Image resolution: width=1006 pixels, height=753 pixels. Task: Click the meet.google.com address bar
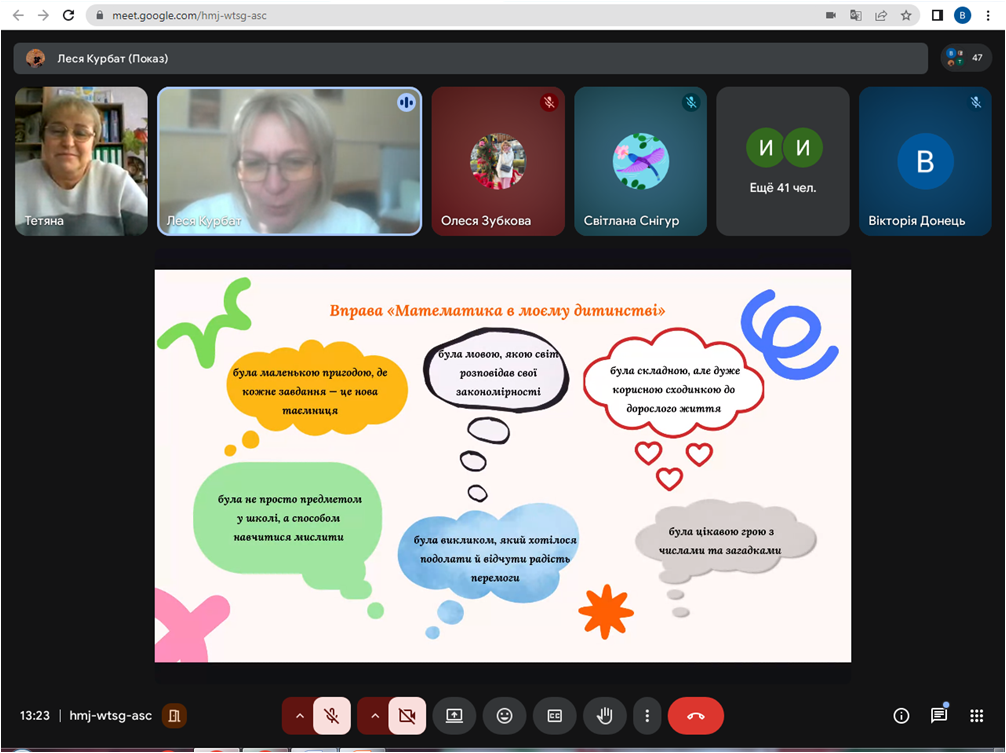(x=450, y=16)
